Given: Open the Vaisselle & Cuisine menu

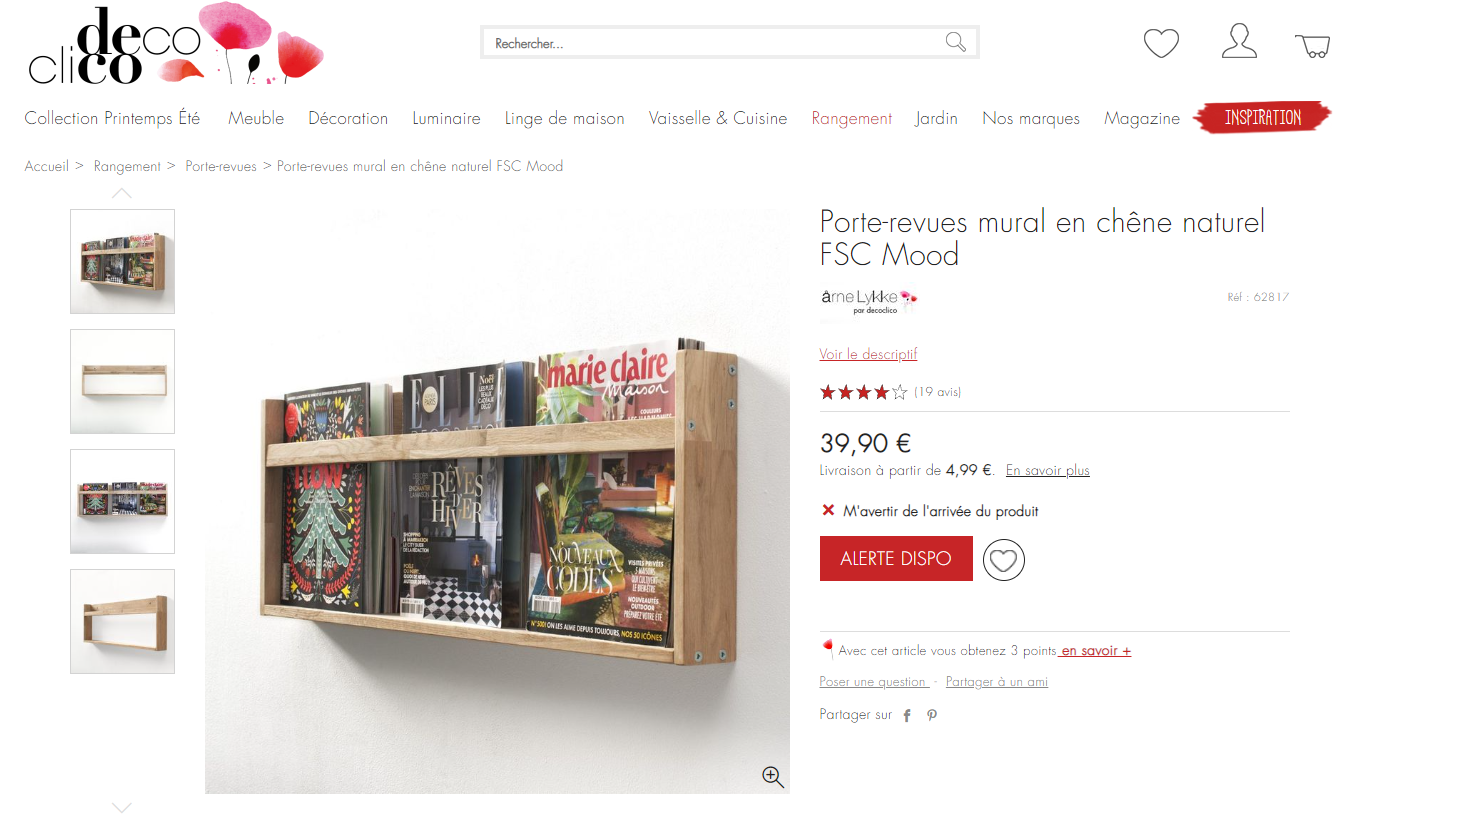Looking at the screenshot, I should (x=718, y=118).
